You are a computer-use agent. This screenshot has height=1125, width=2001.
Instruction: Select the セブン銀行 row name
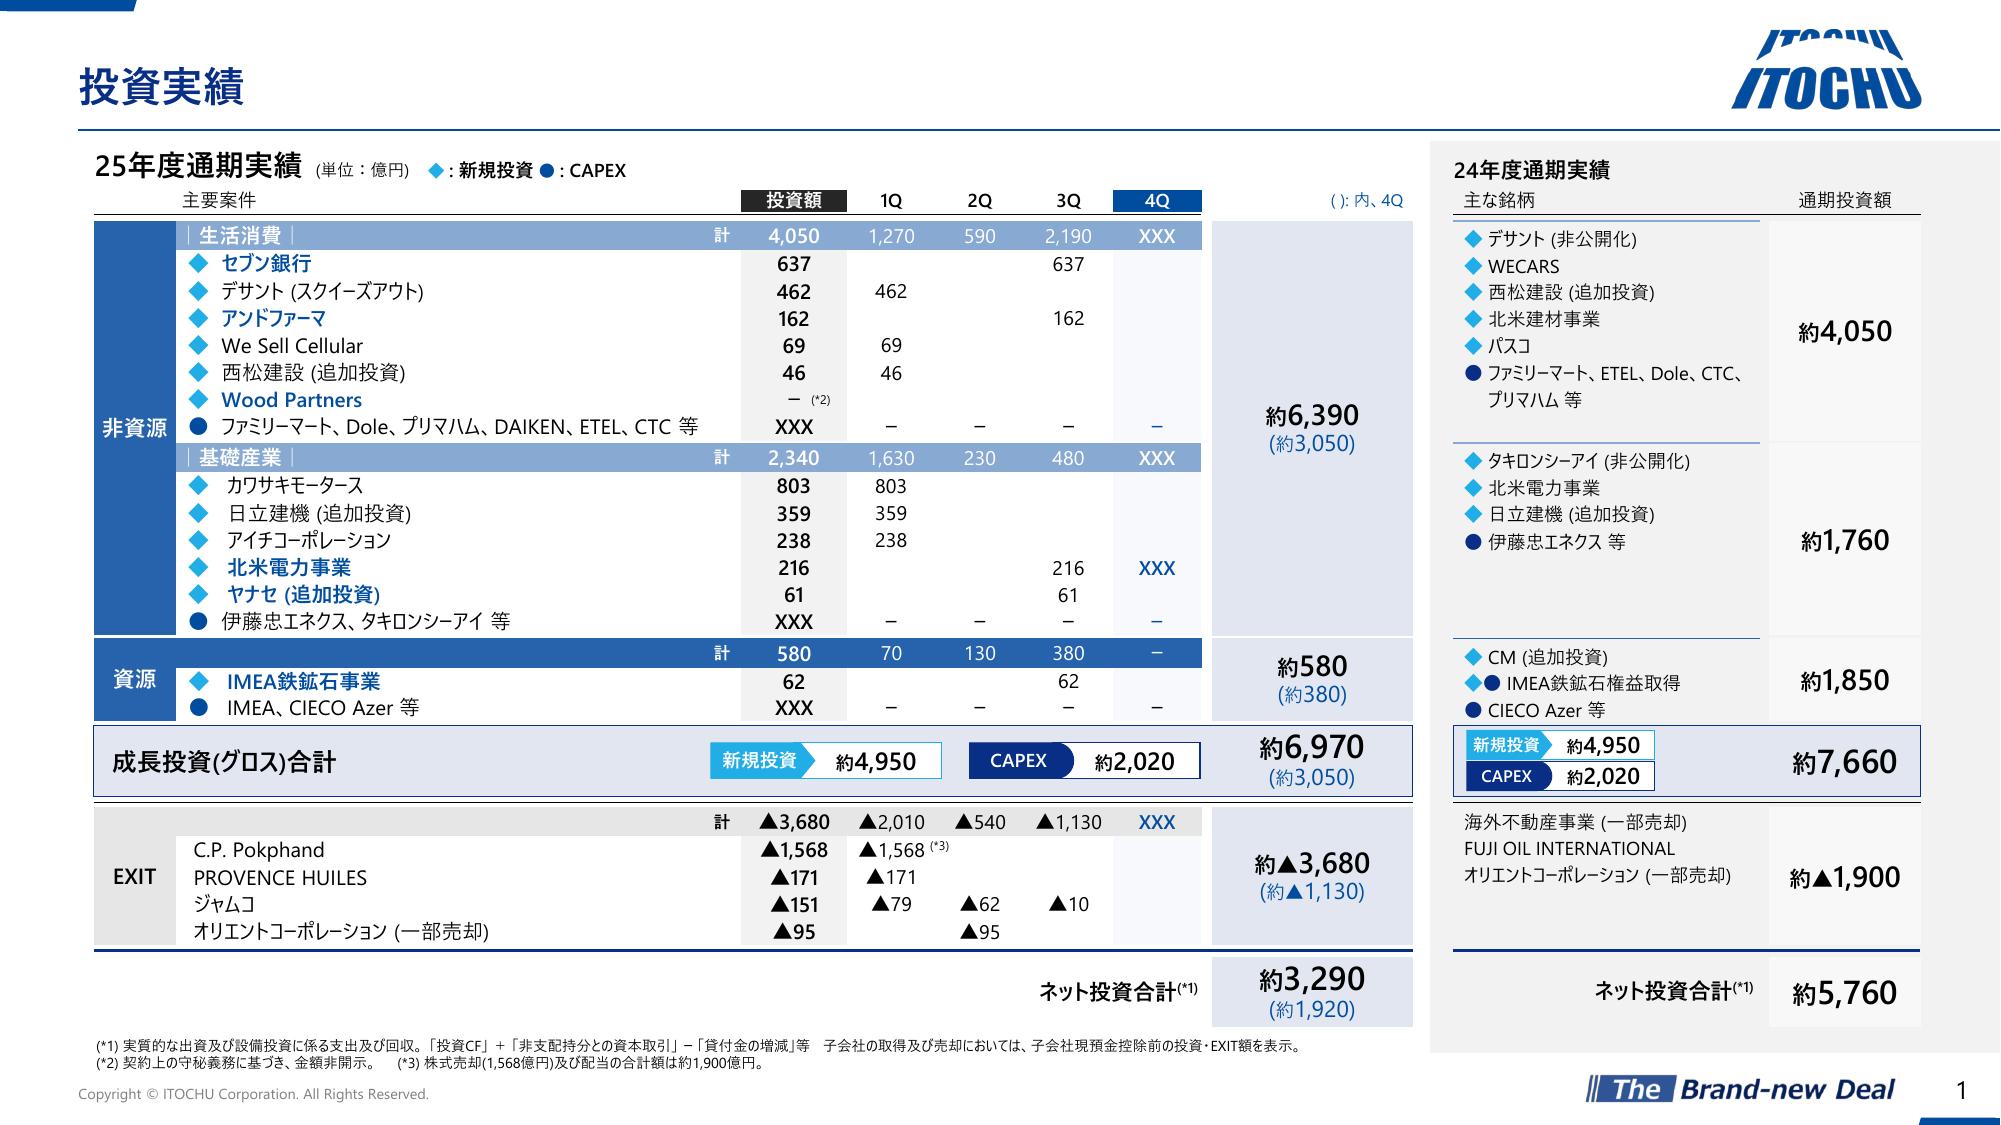(x=266, y=264)
